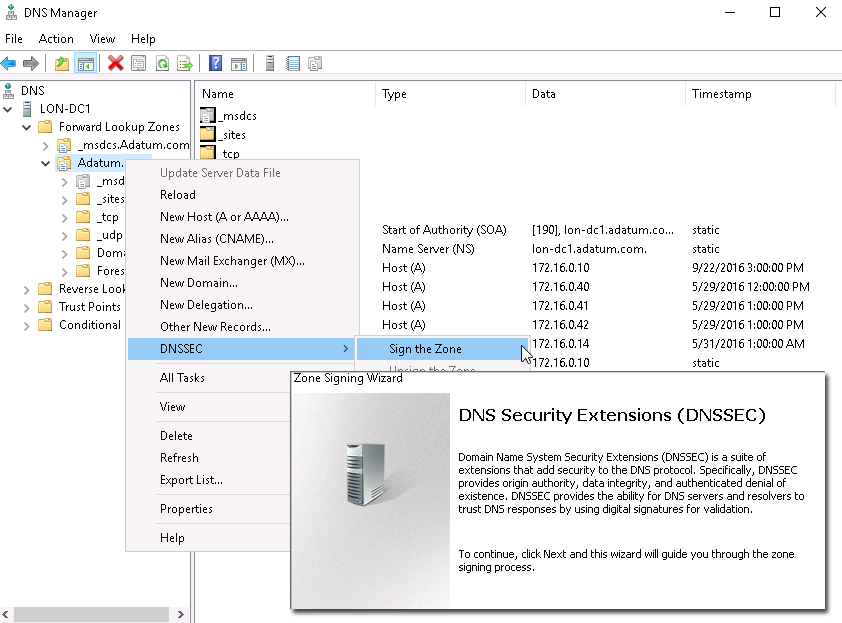
Task: Expand the Conditional Forwarders node
Action: pyautogui.click(x=26, y=326)
